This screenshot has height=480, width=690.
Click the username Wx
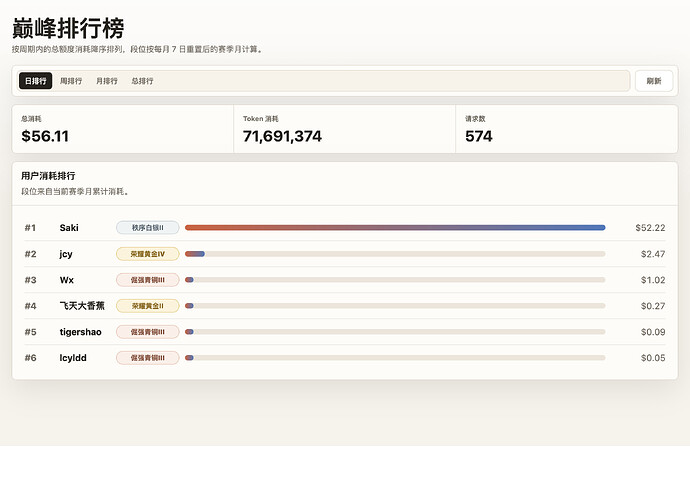67,280
